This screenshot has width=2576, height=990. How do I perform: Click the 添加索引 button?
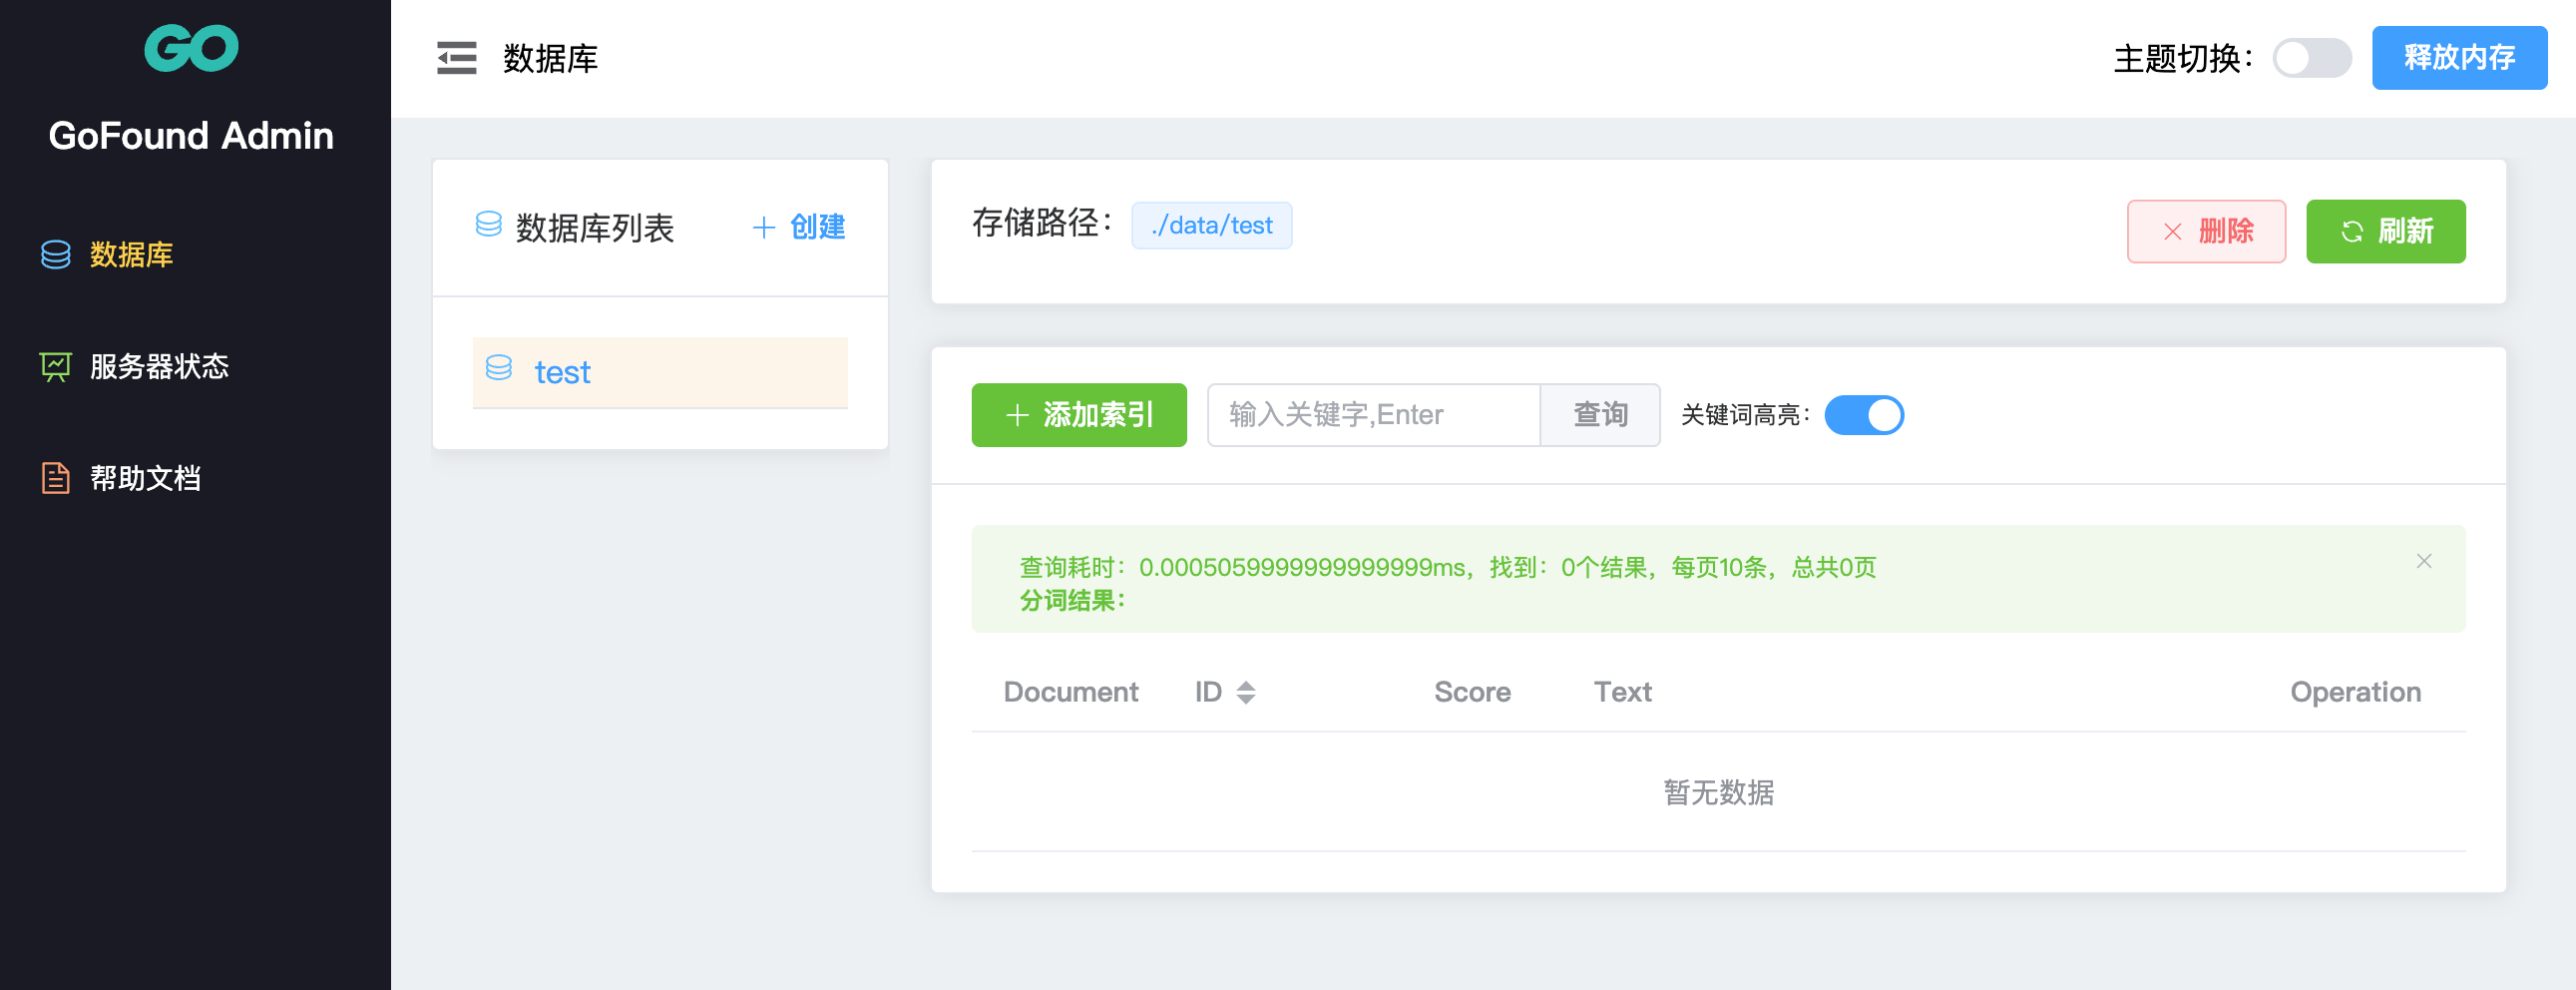1079,414
